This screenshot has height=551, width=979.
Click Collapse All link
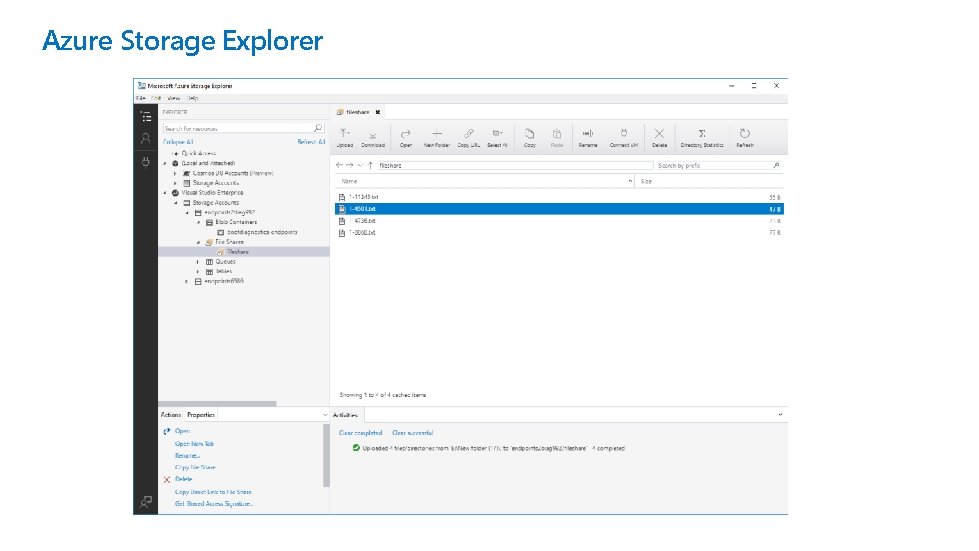pyautogui.click(x=178, y=142)
